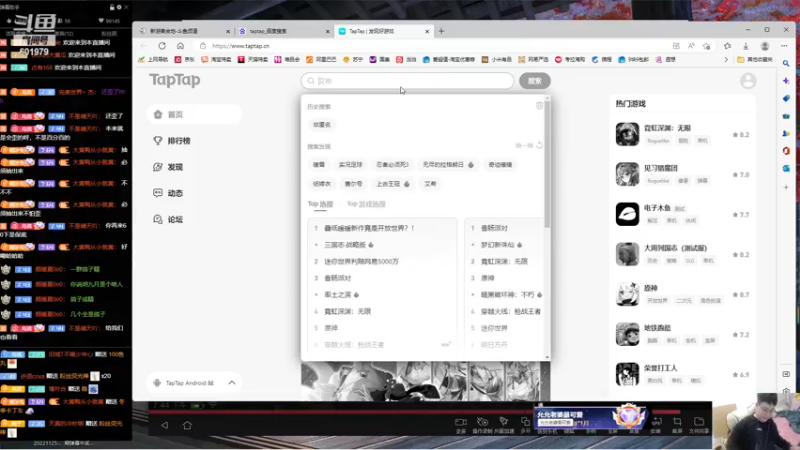The height and width of the screenshot is (450, 800).
Task: Click hot search 迷你世界判赔网易5000万
Action: (361, 261)
